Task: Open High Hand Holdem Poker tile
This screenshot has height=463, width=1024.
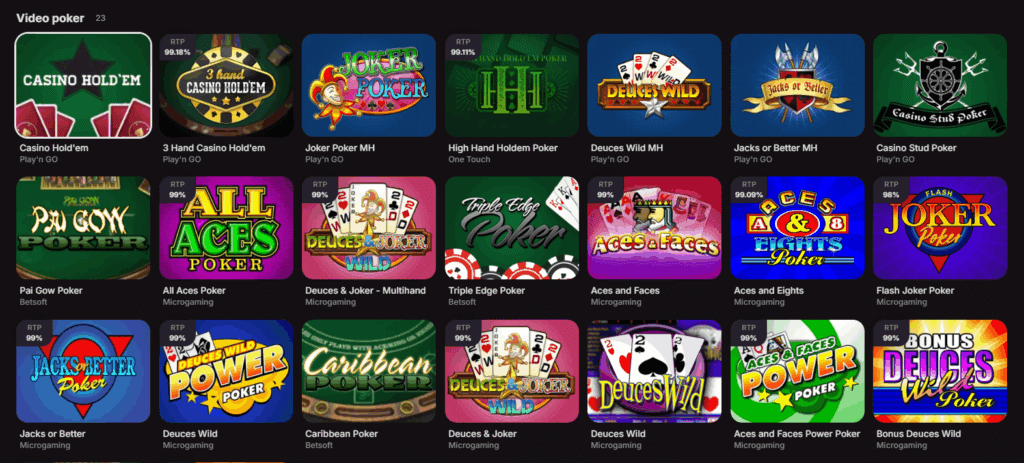Action: tap(512, 85)
